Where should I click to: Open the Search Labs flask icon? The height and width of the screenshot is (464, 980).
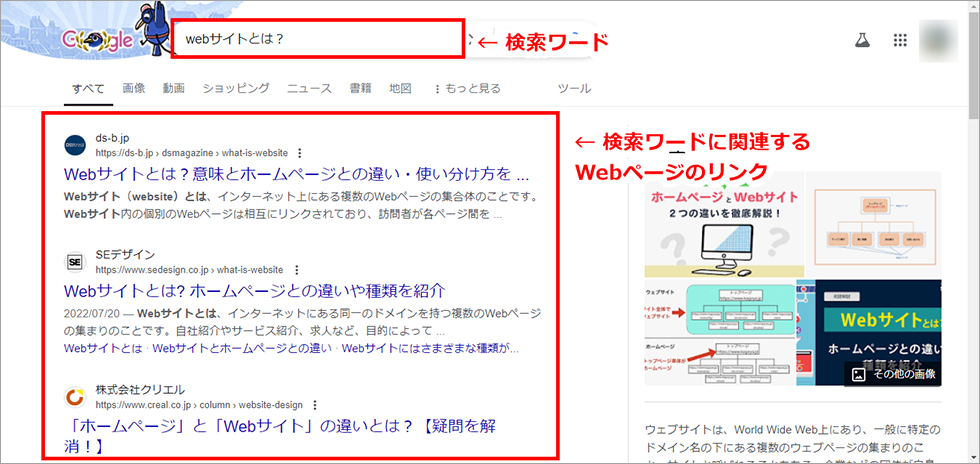tap(862, 41)
